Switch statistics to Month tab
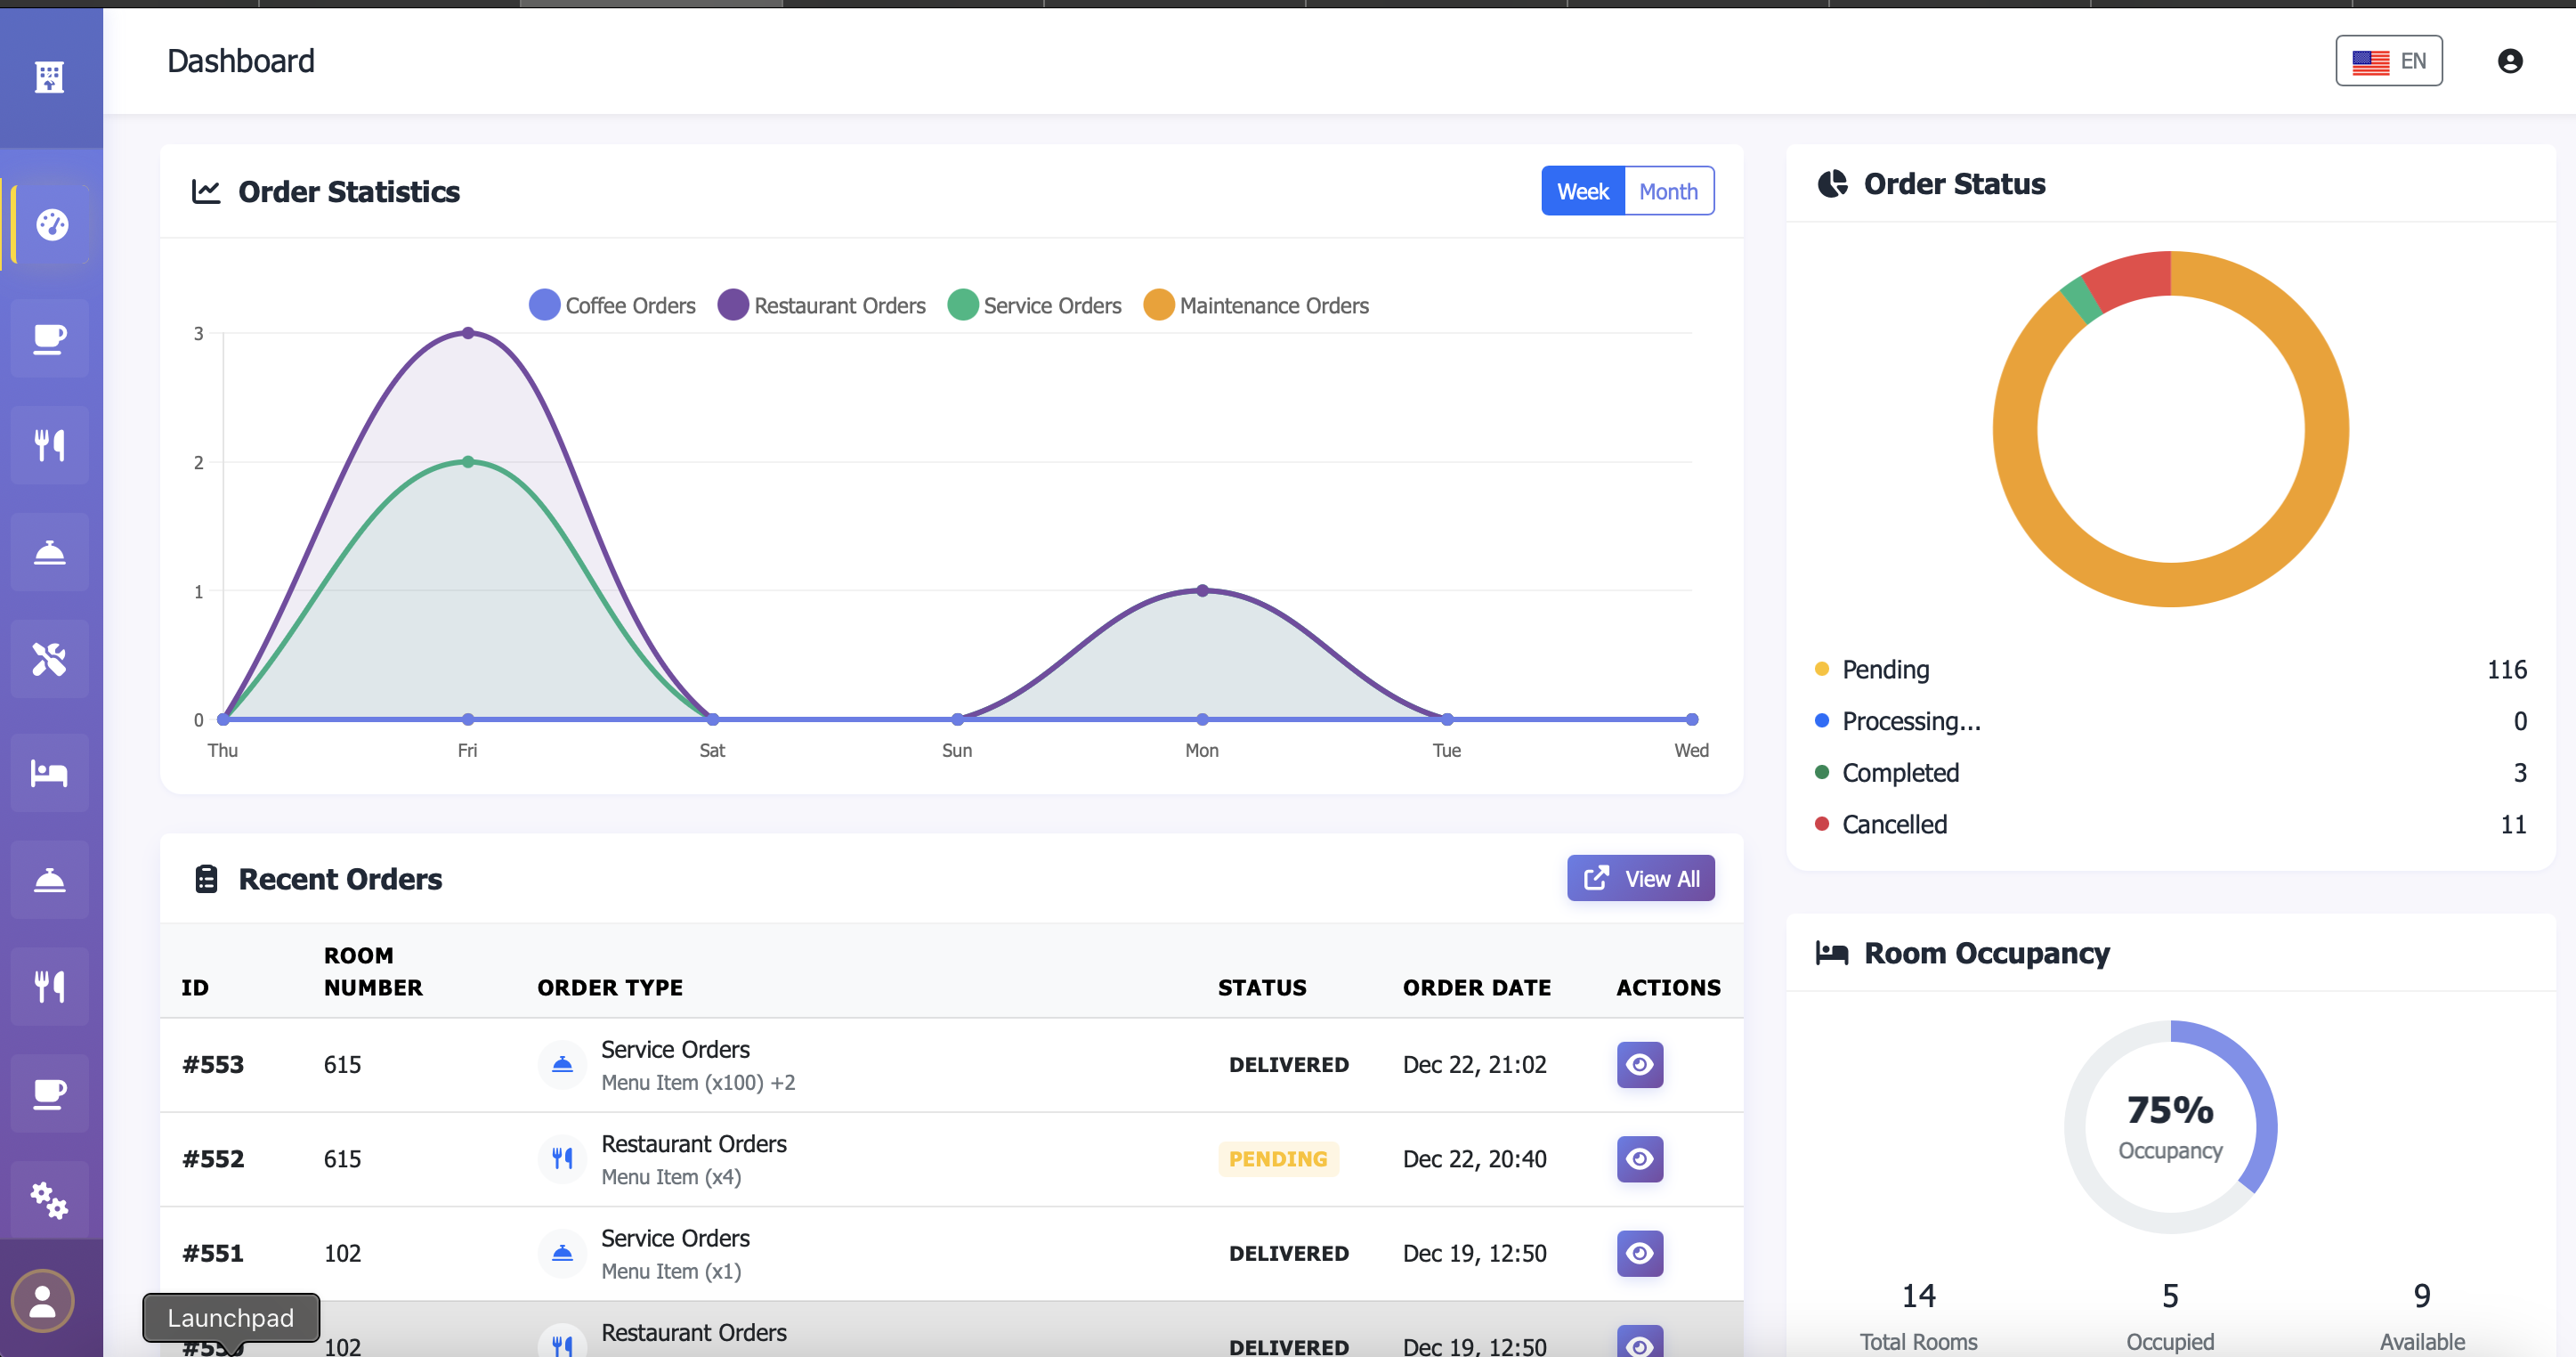Image resolution: width=2576 pixels, height=1357 pixels. click(x=1668, y=191)
